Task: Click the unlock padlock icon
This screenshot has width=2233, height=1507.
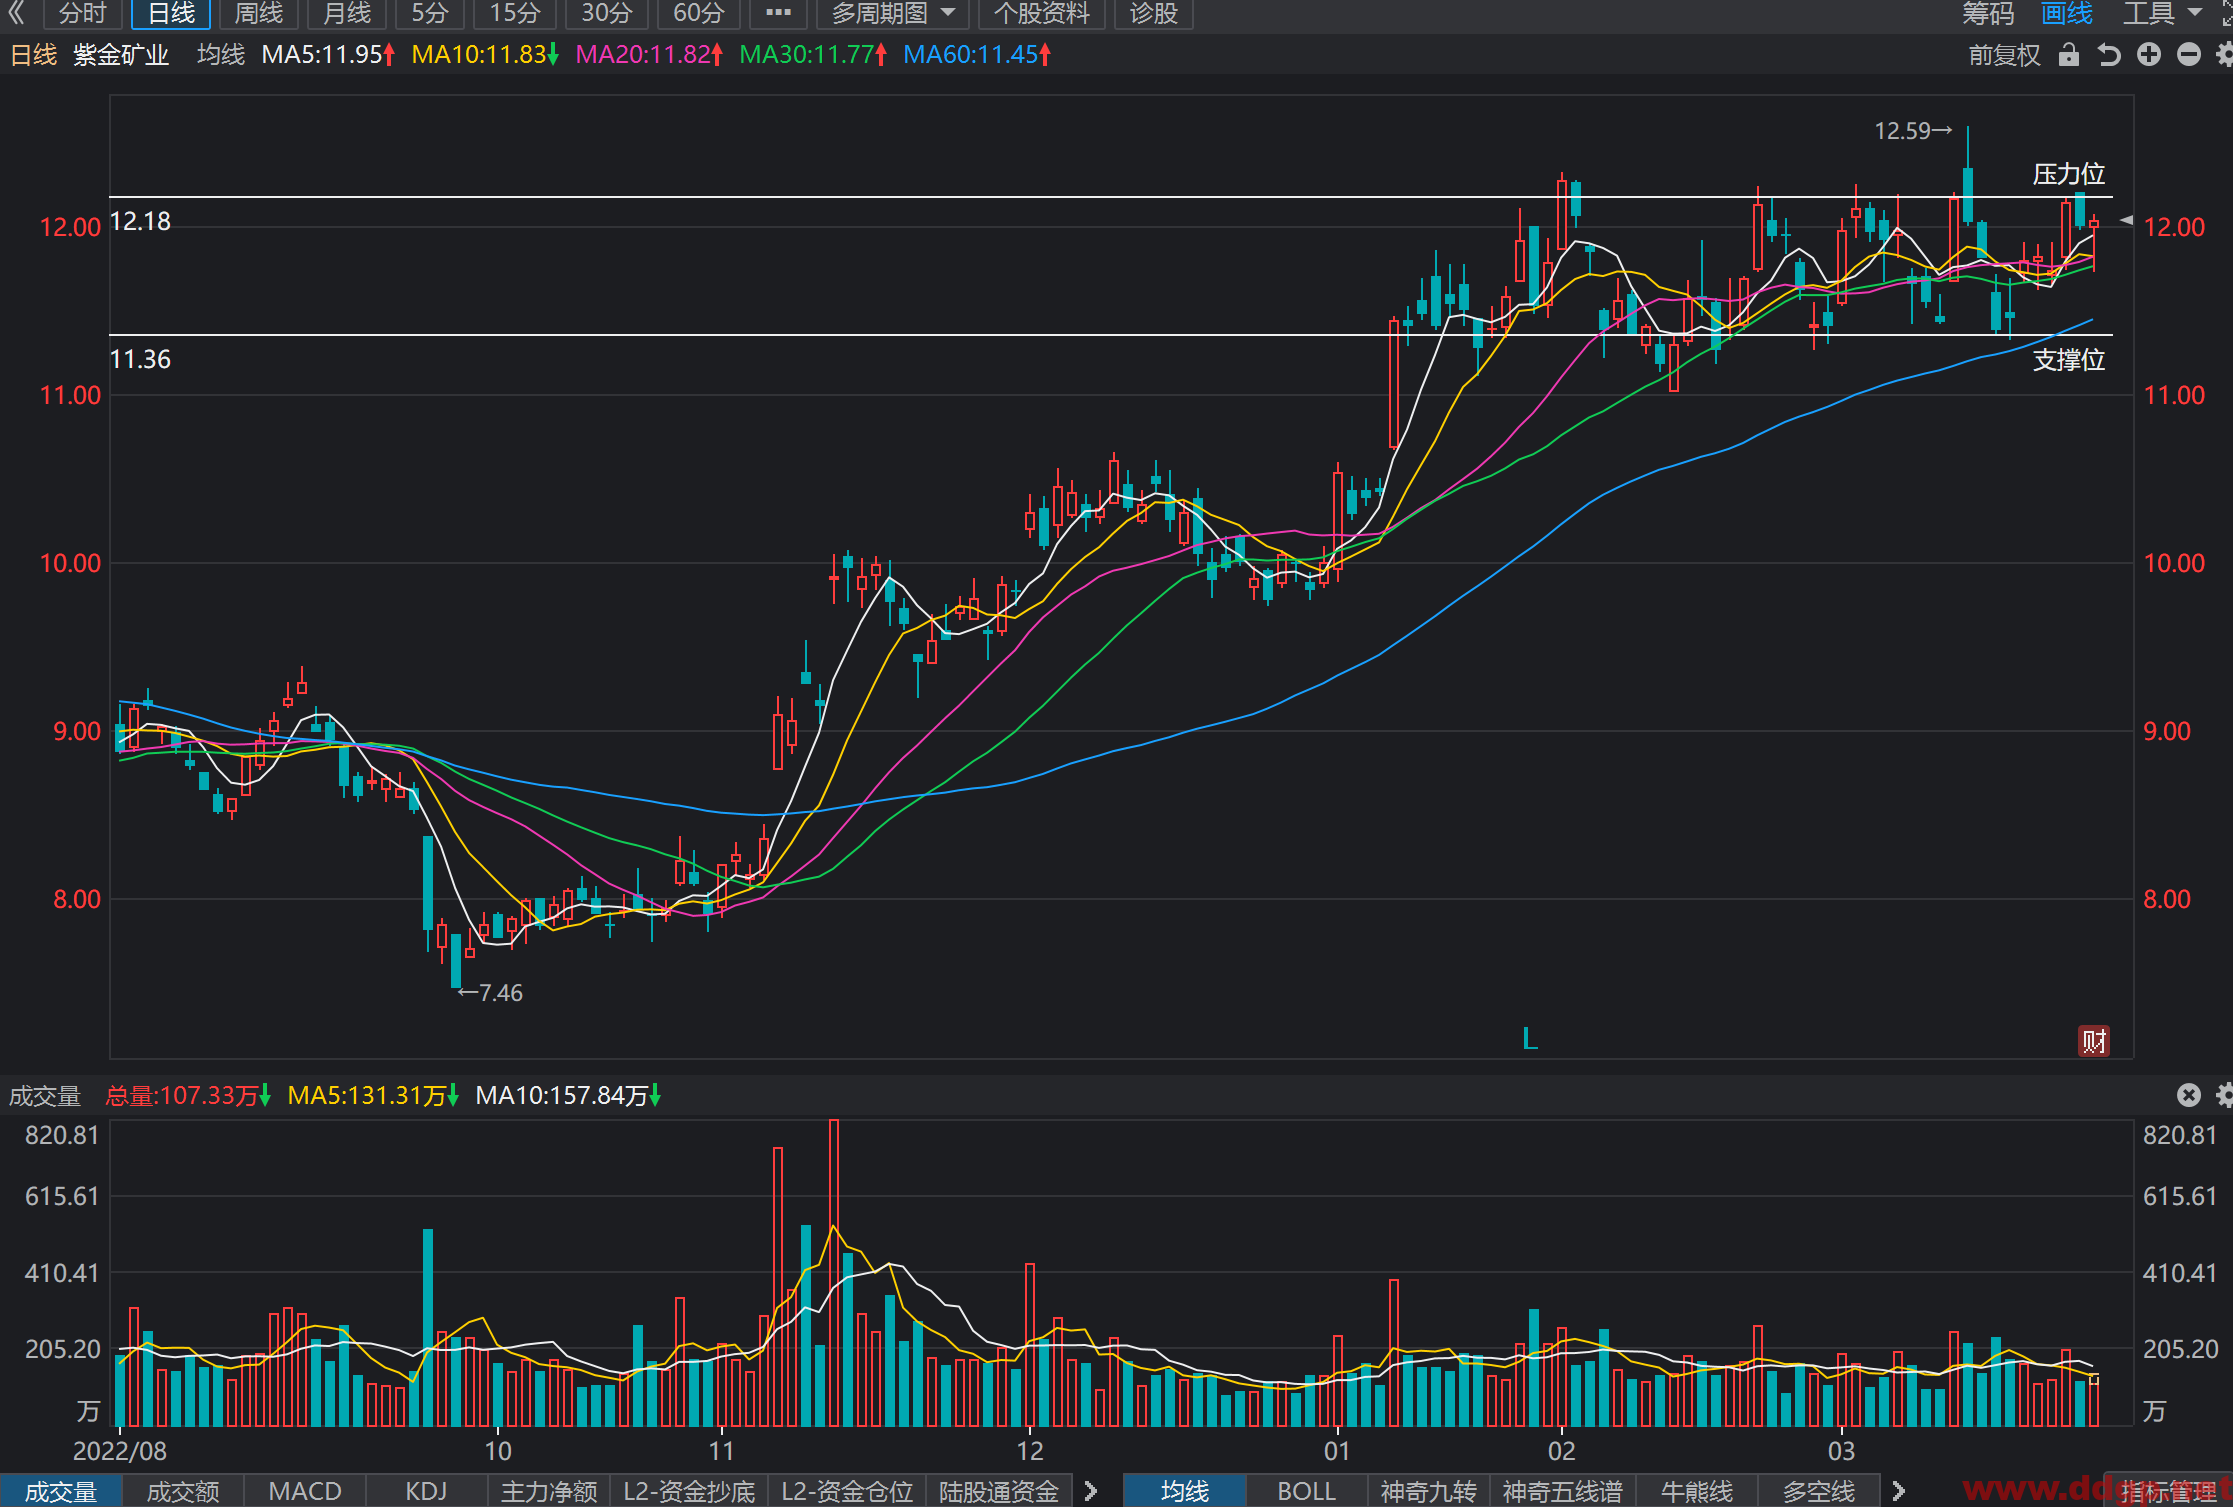Action: (2069, 55)
